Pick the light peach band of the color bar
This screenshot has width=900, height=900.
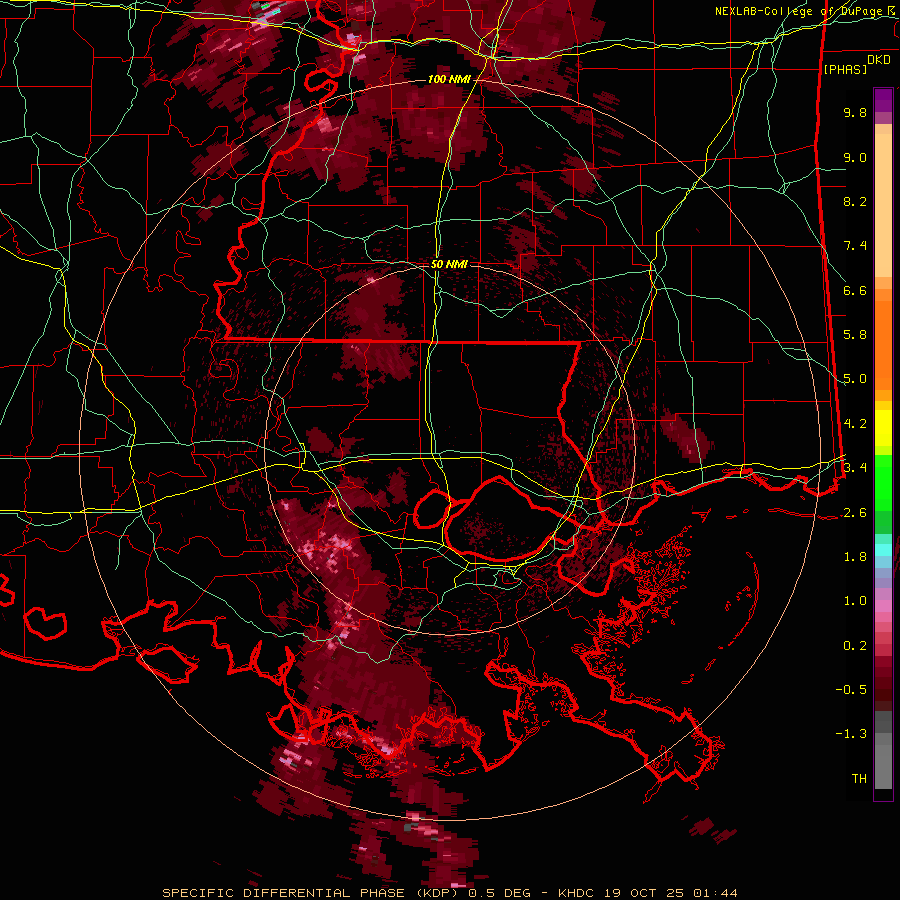(x=883, y=205)
